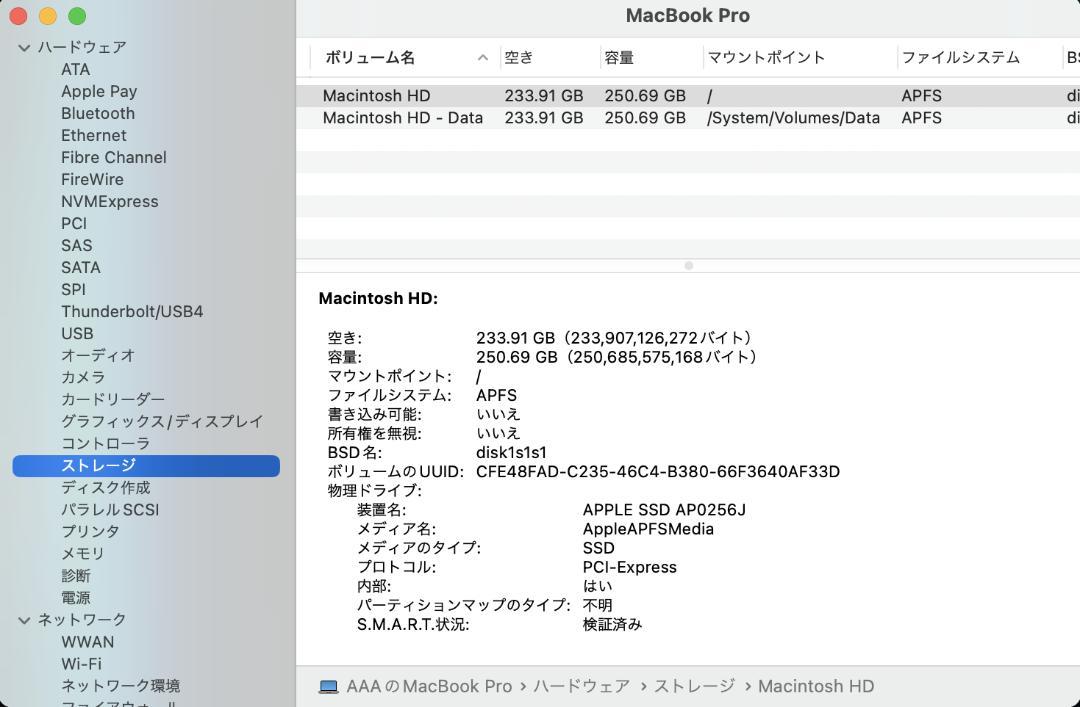Image resolution: width=1080 pixels, height=707 pixels.
Task: Click the /System/Volumes/Data mount point cell
Action: [793, 118]
